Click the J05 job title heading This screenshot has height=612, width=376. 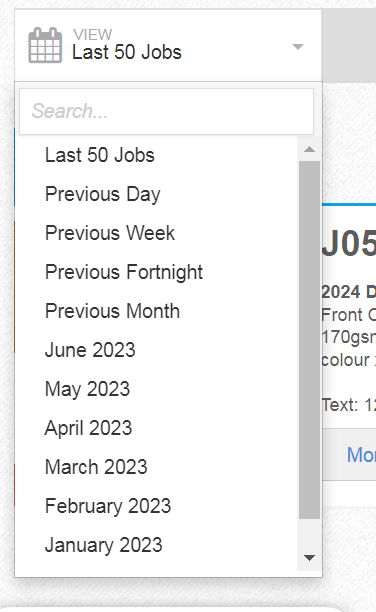click(x=349, y=244)
